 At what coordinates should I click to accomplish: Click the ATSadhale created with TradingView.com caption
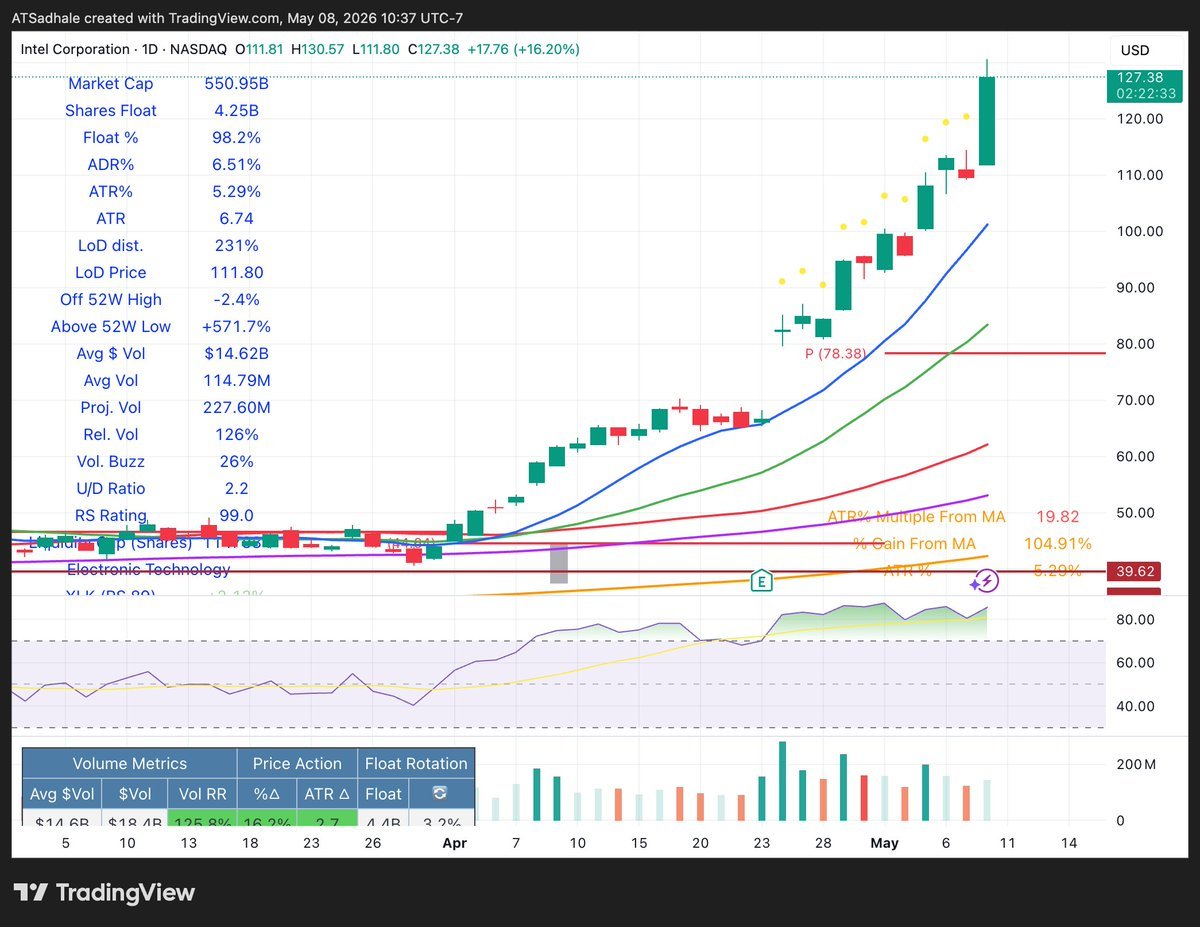coord(238,18)
